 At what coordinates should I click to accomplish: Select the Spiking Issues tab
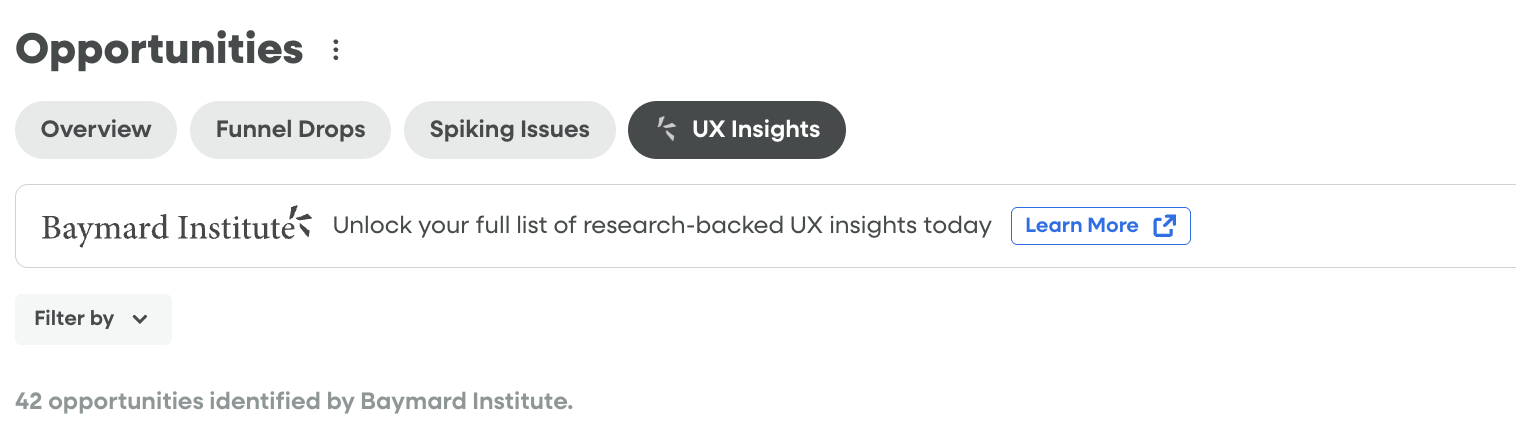tap(509, 130)
